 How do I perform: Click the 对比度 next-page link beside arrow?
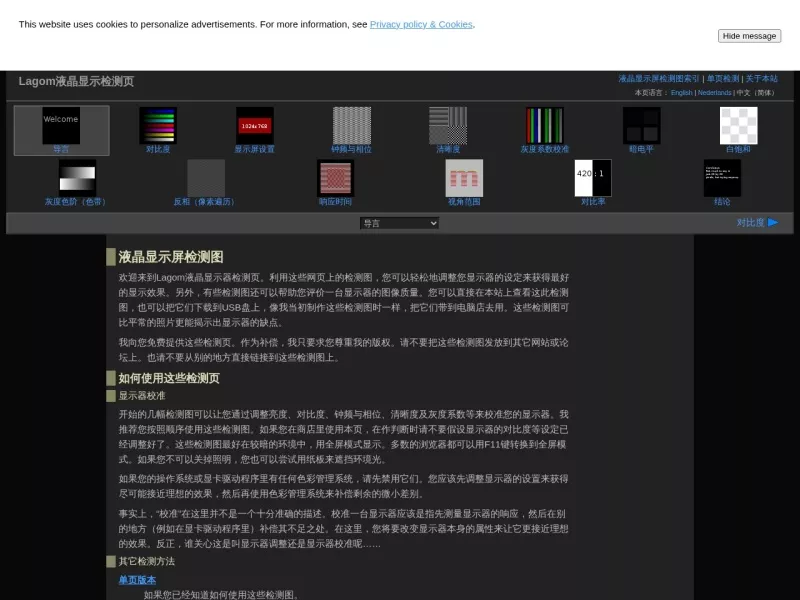(750, 223)
